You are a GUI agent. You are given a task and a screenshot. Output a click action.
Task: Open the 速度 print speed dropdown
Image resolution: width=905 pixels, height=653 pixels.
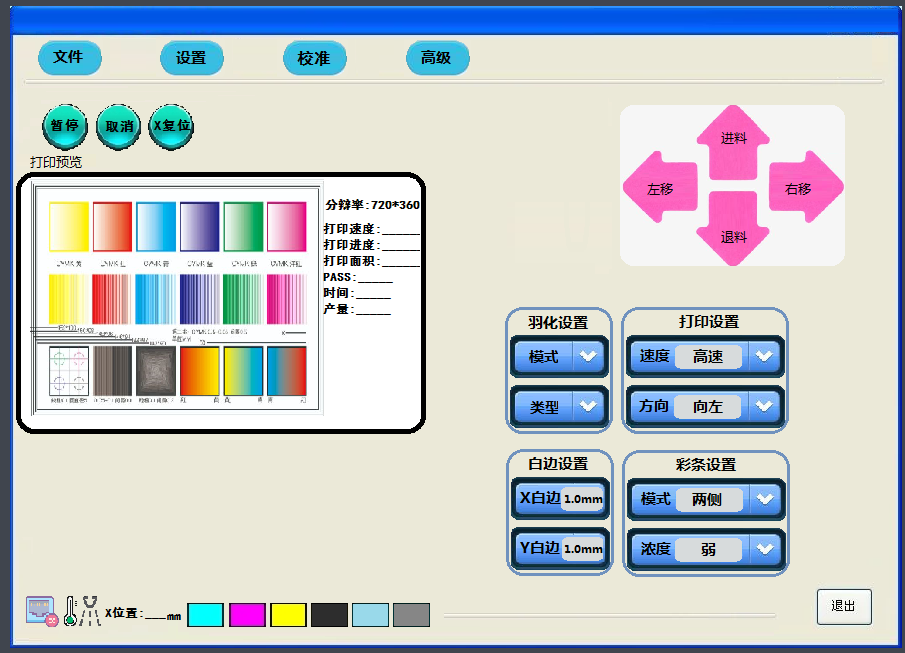click(764, 356)
